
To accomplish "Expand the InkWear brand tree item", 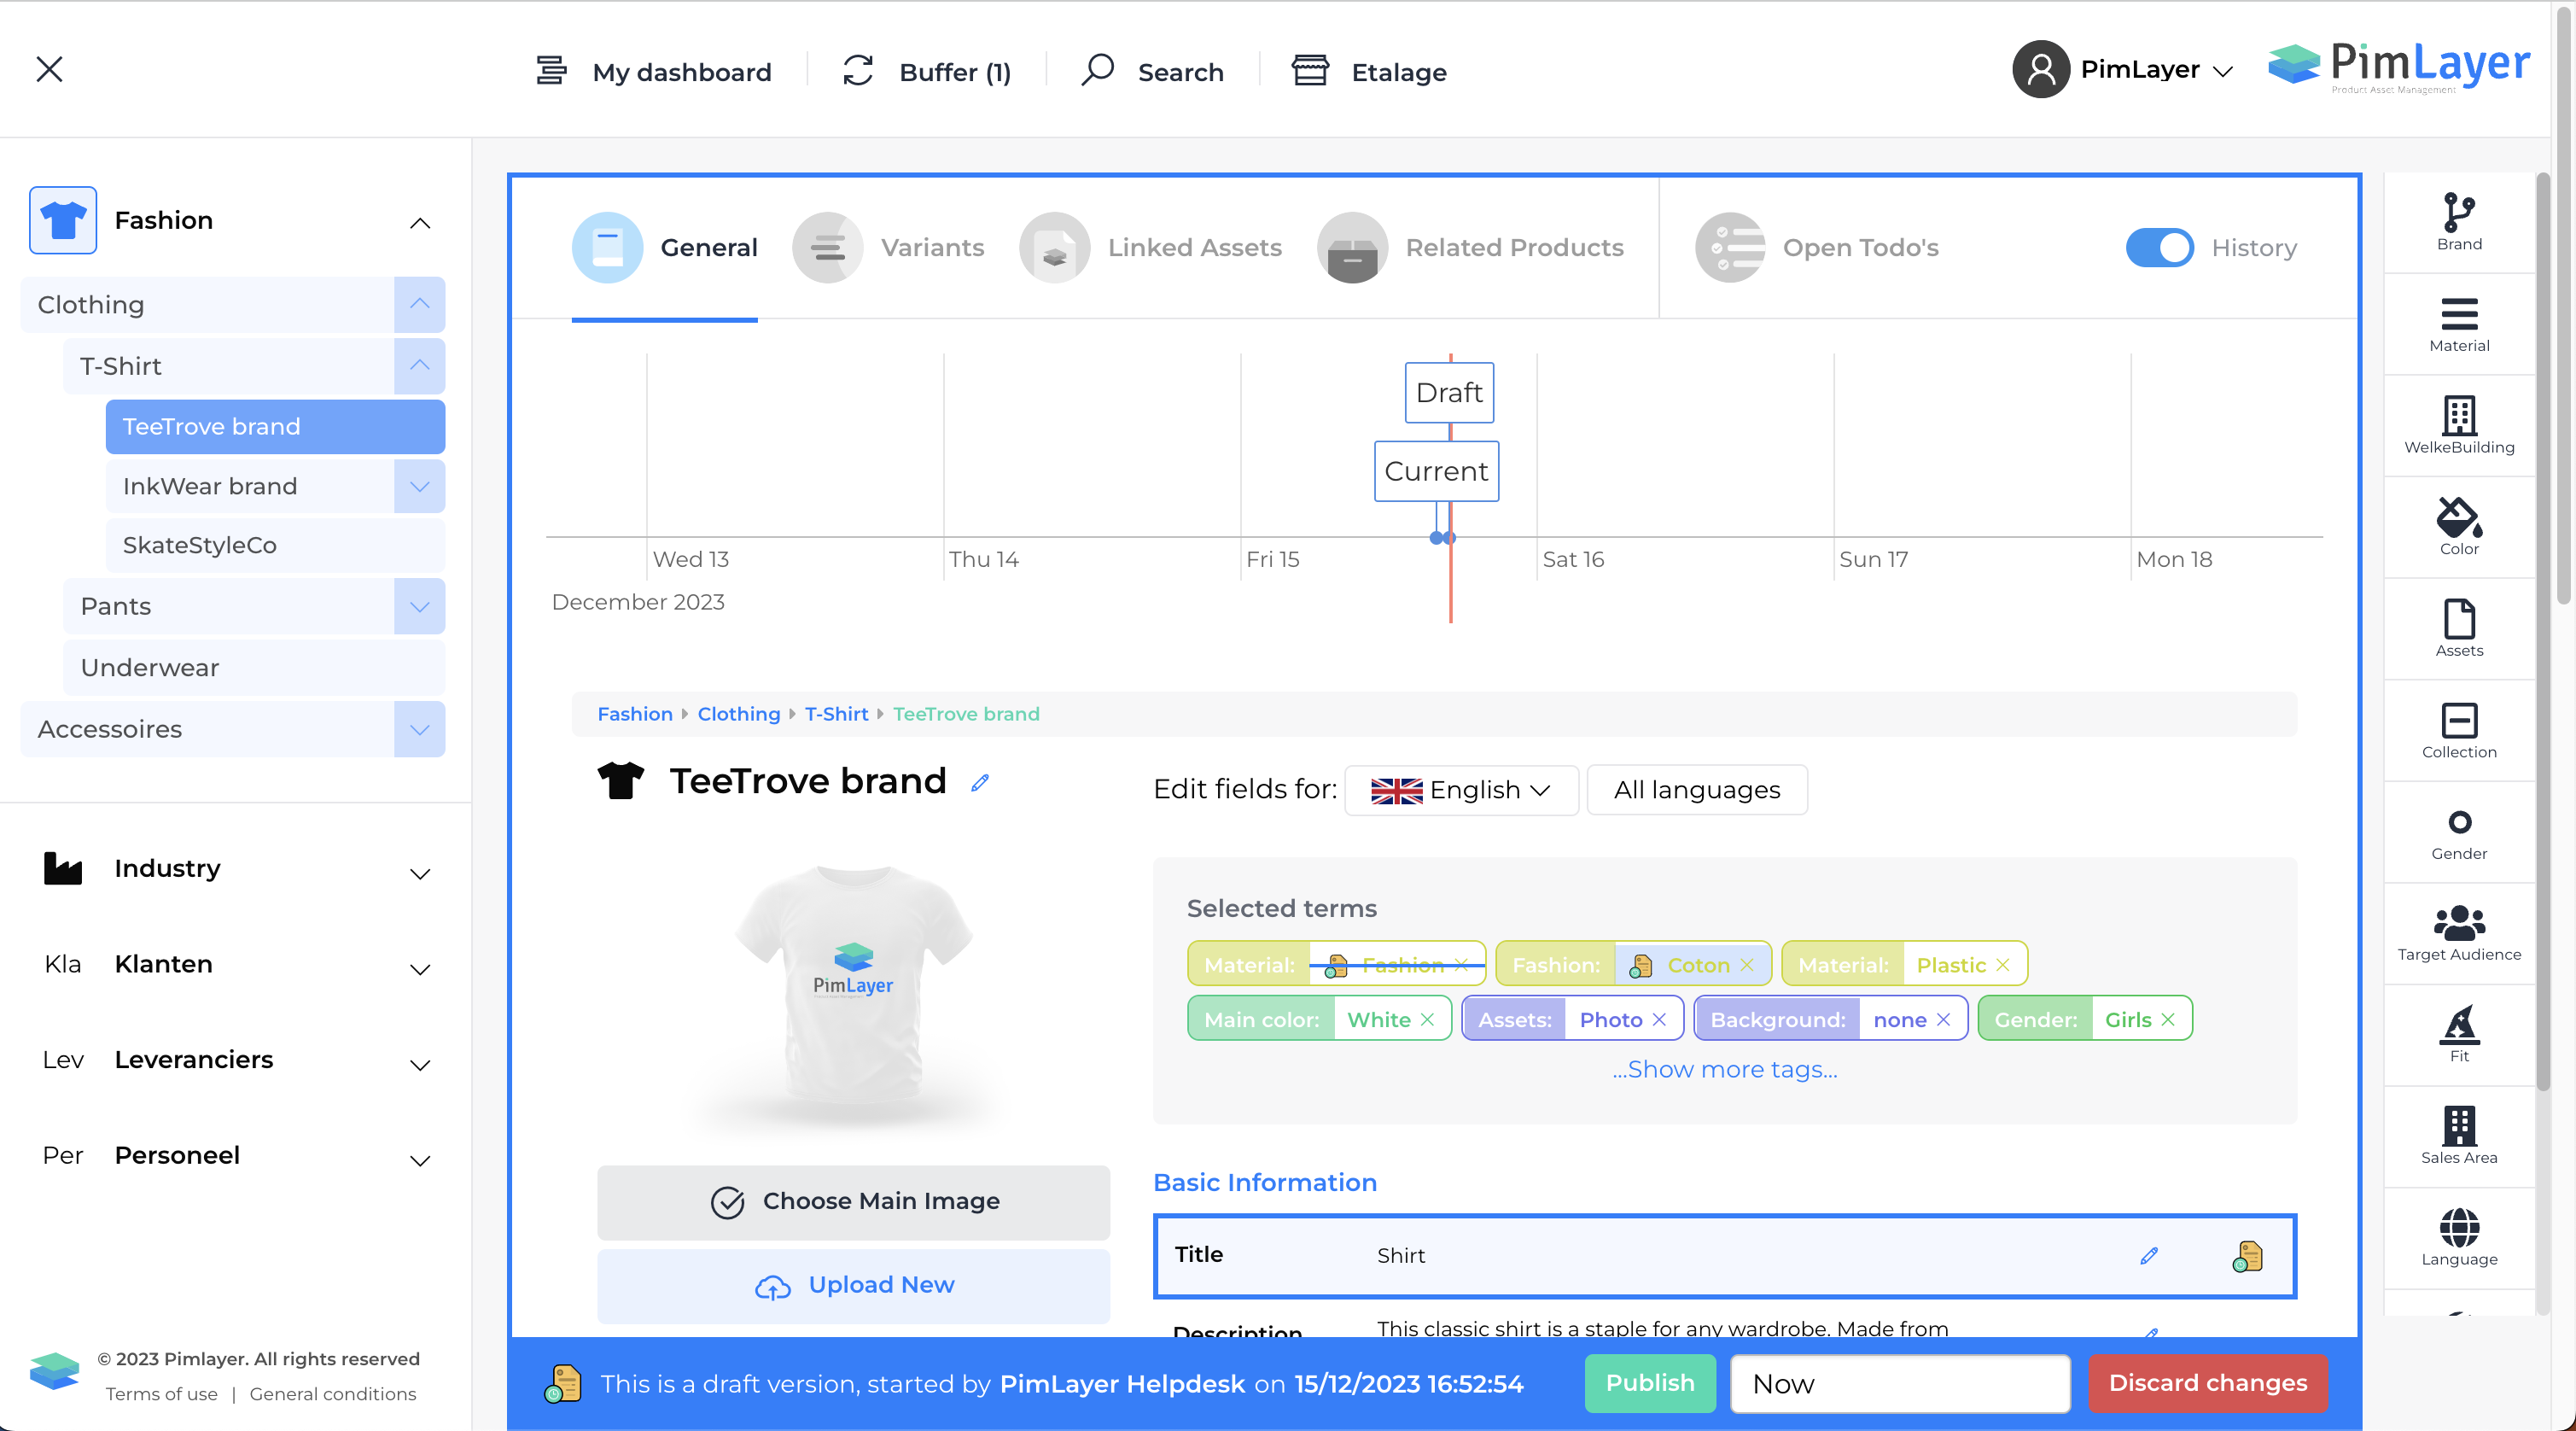I will [419, 487].
